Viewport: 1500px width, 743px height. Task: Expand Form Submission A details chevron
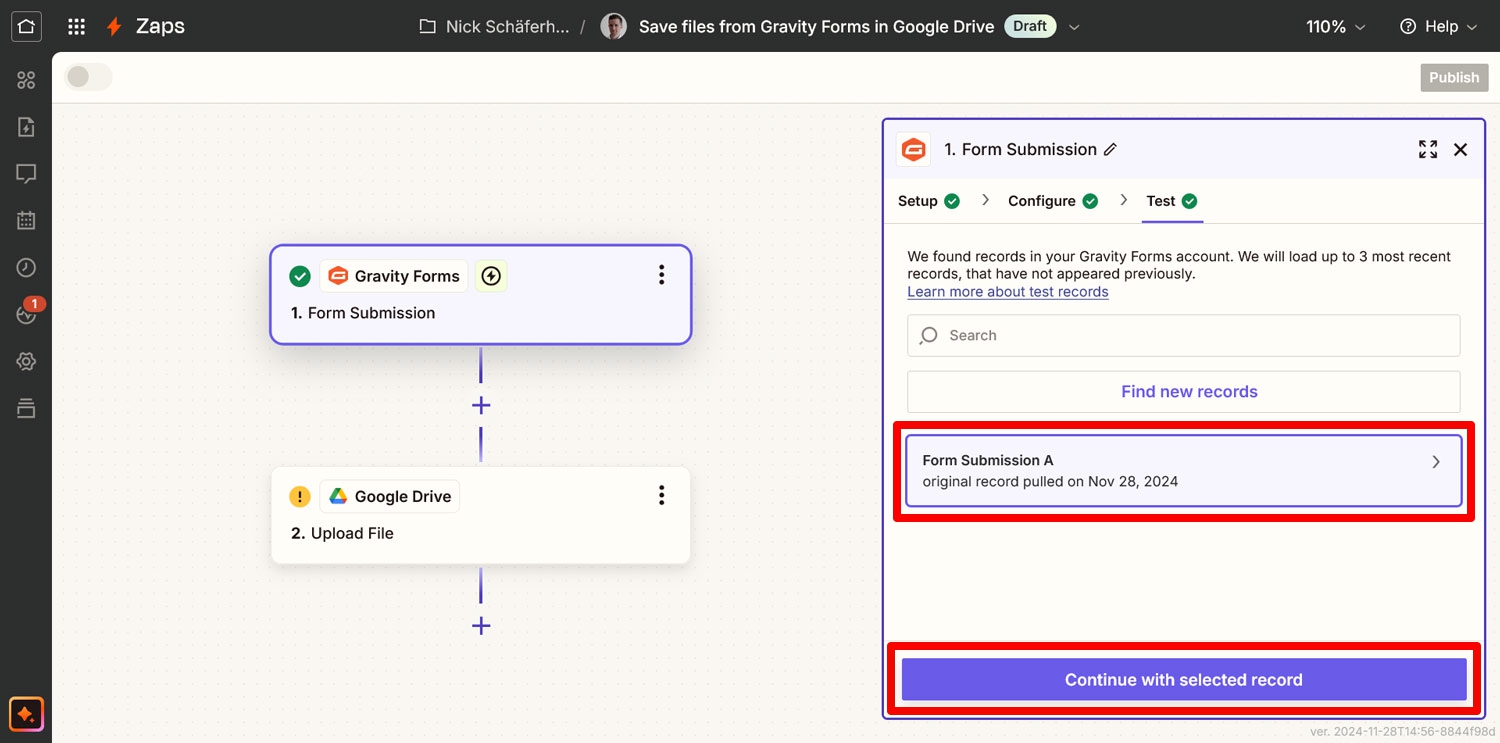pos(1436,462)
